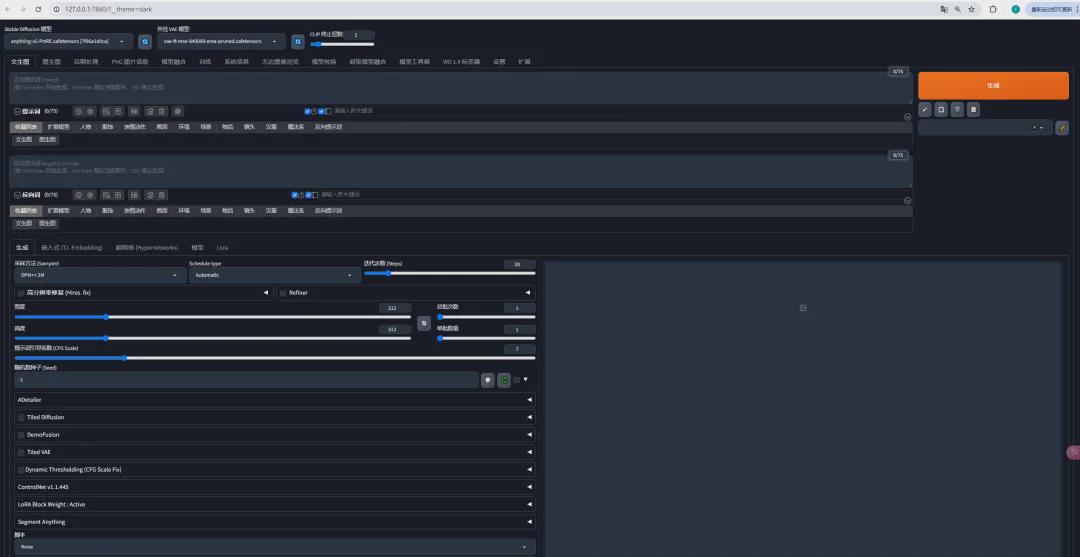Refresh the Stable Diffusion checkpoint list
The image size is (1080, 557).
pos(145,42)
